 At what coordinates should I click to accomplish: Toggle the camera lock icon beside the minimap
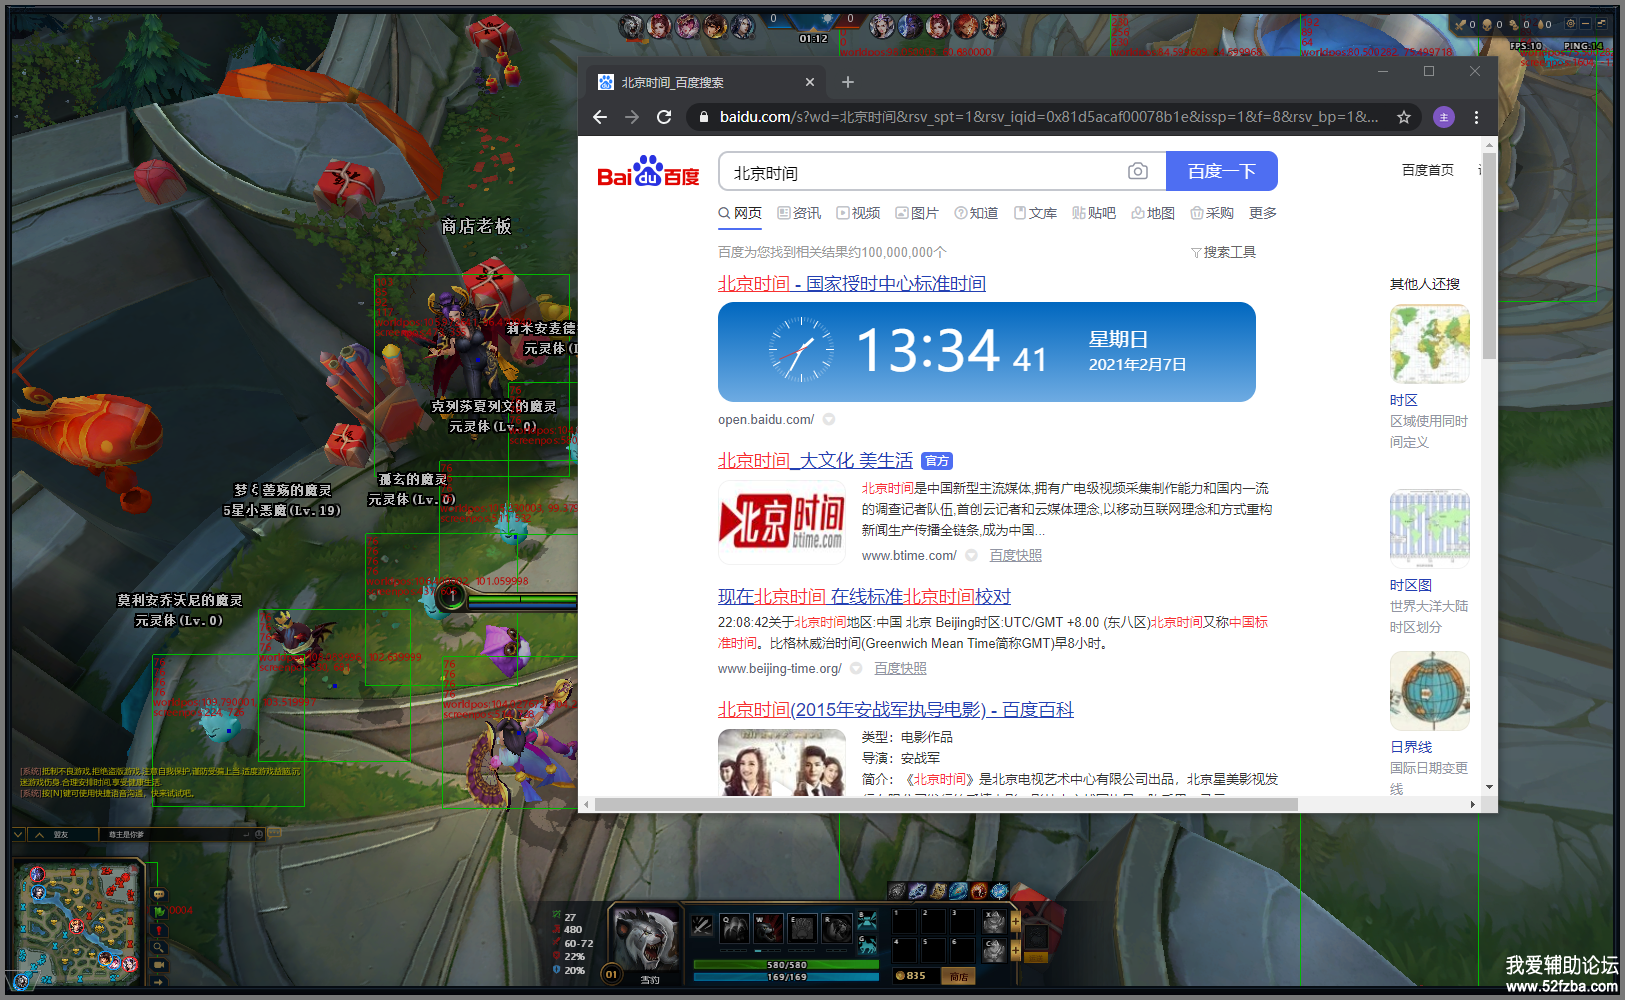pos(159,965)
